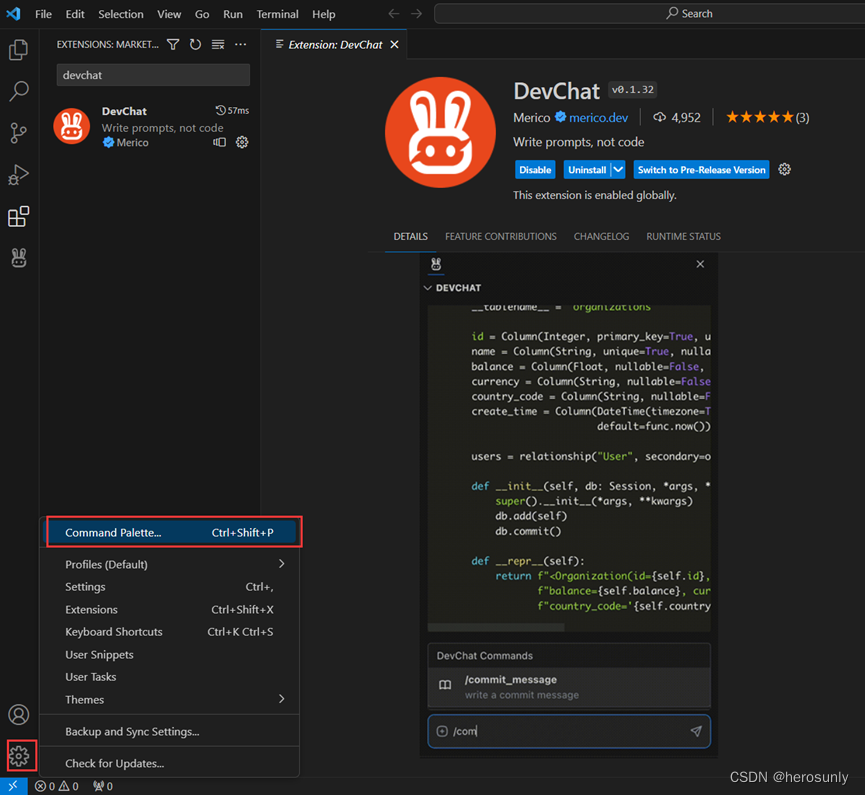865x795 pixels.
Task: Click the DevChat list item manage gear
Action: [x=242, y=142]
